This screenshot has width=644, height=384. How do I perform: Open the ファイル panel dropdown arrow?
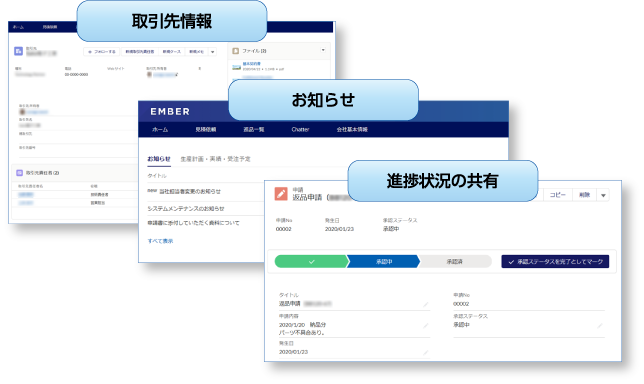[323, 50]
